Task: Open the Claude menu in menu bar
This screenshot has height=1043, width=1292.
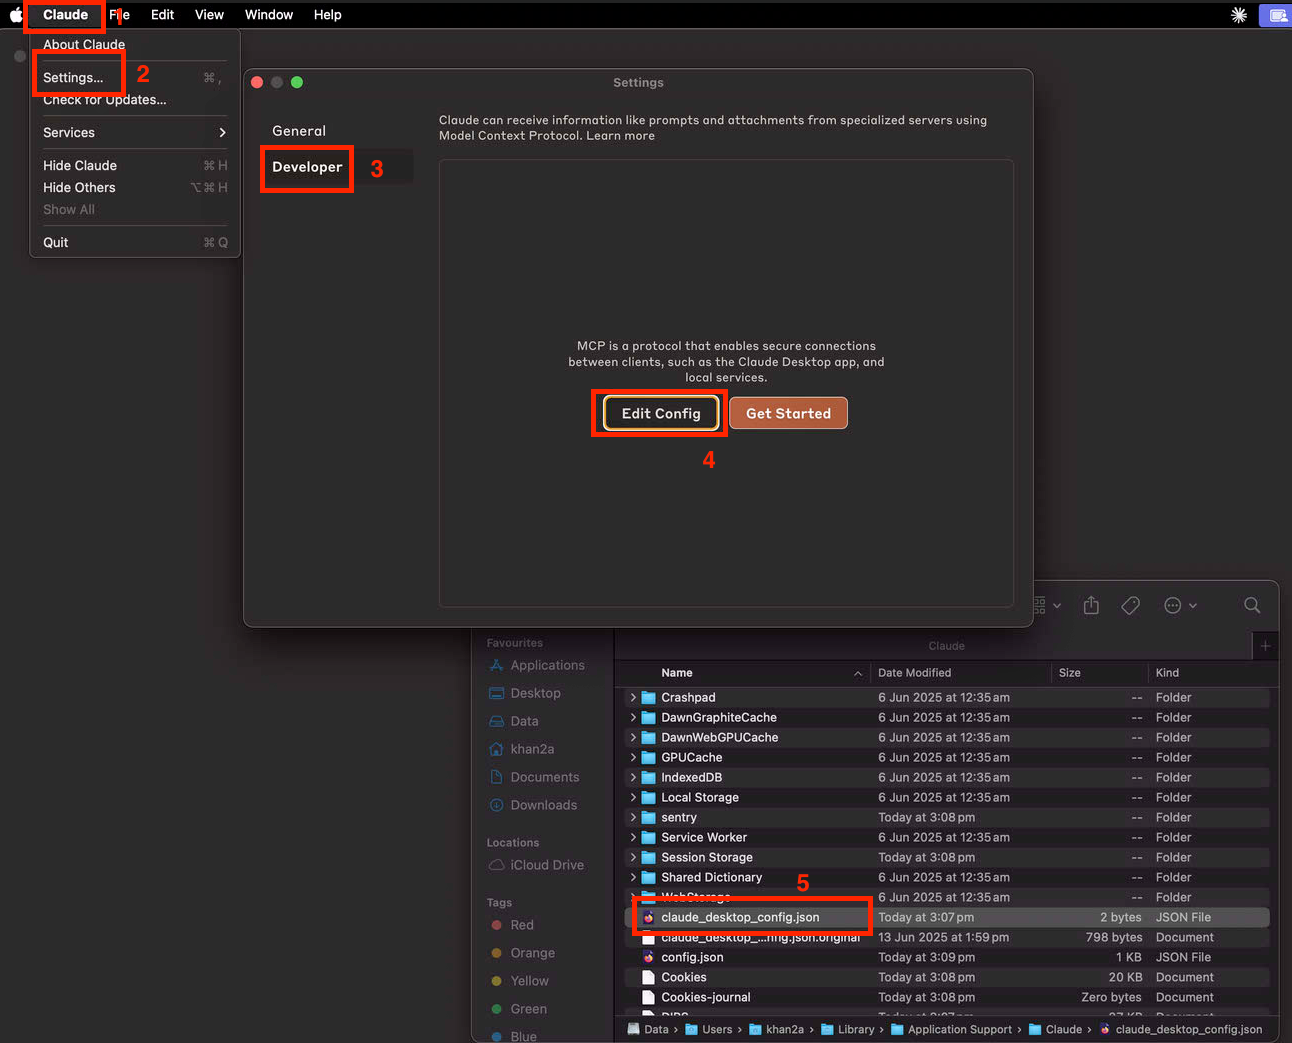Action: click(x=65, y=15)
